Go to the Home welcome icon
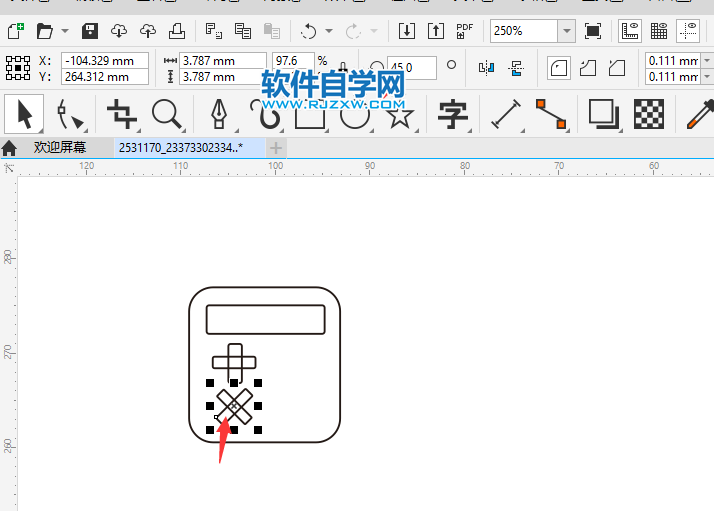 (x=9, y=148)
